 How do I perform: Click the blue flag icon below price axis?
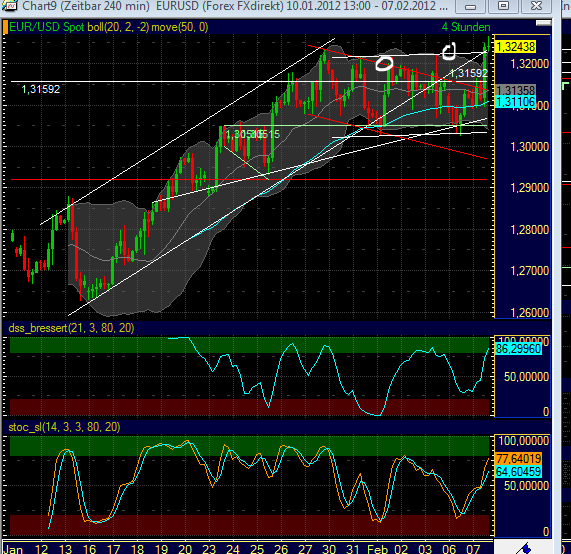pos(525,549)
